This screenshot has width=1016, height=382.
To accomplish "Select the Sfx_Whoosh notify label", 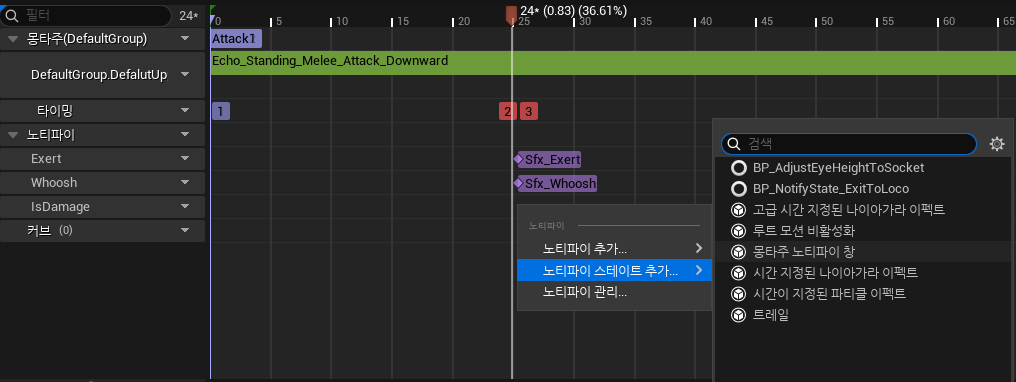I will click(x=560, y=184).
